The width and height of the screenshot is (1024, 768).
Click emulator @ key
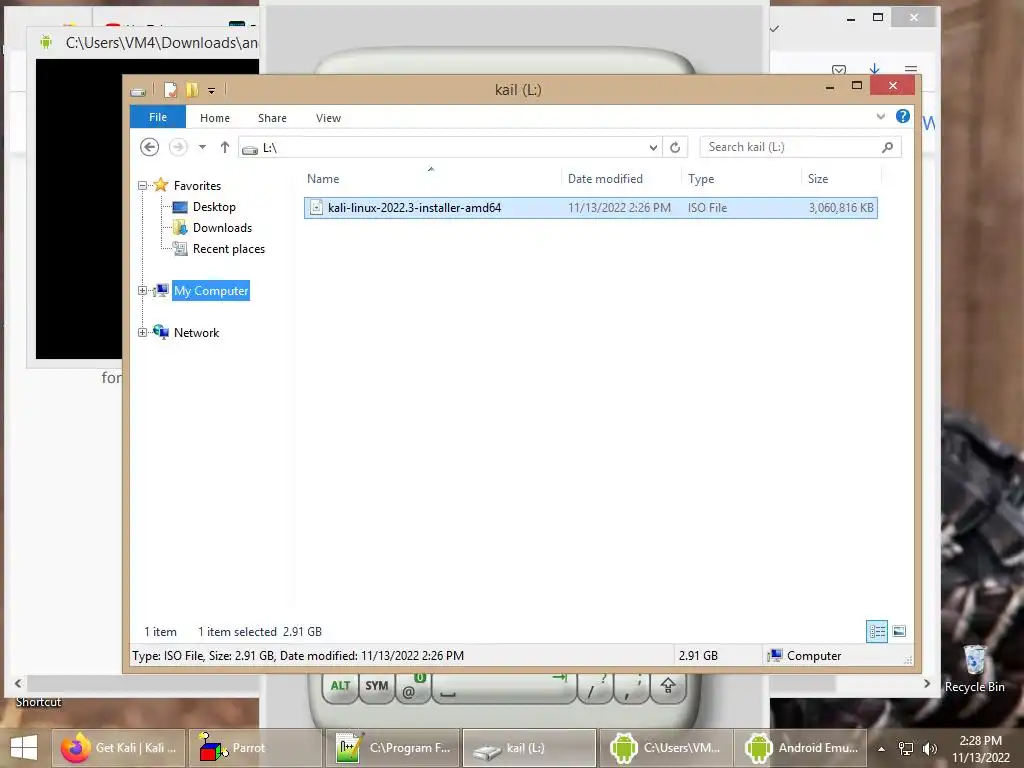[413, 688]
